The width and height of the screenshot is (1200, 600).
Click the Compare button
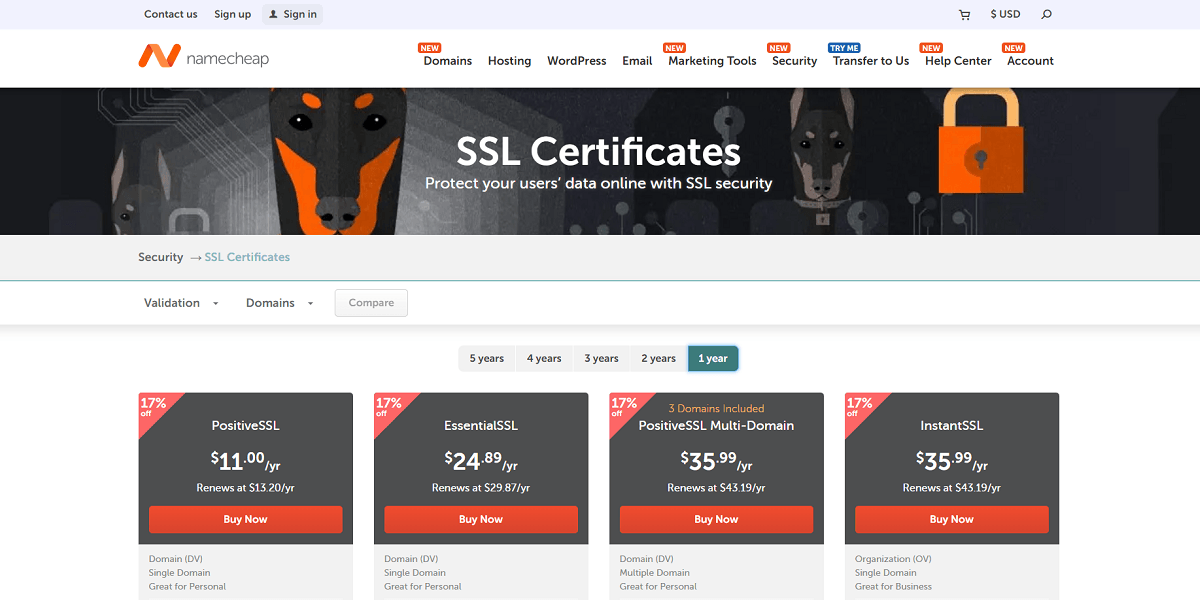point(371,303)
